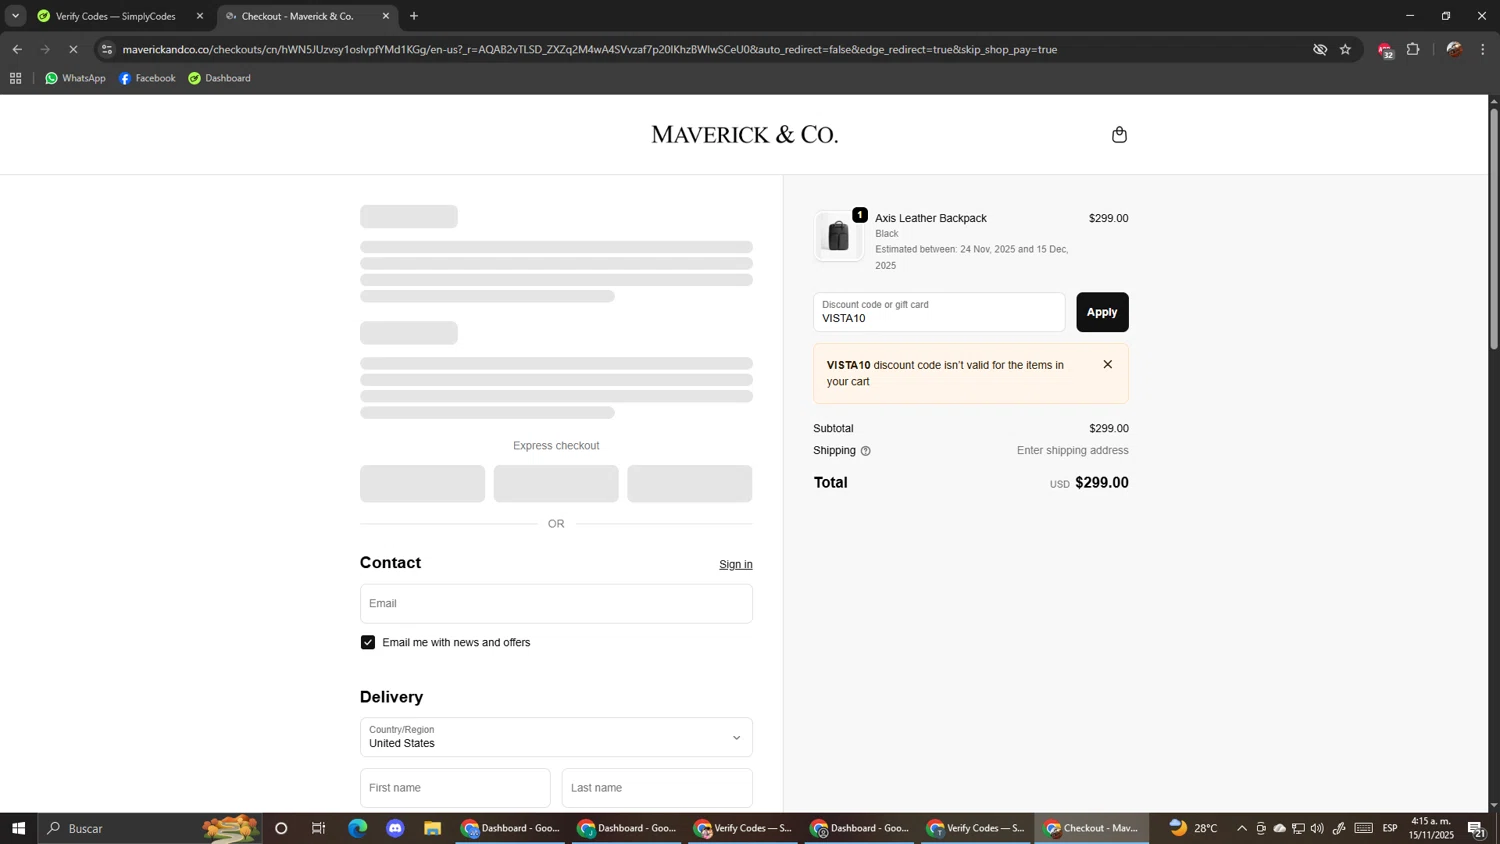The height and width of the screenshot is (844, 1500).
Task: Open the shopping bag cart icon
Action: [x=1119, y=135]
